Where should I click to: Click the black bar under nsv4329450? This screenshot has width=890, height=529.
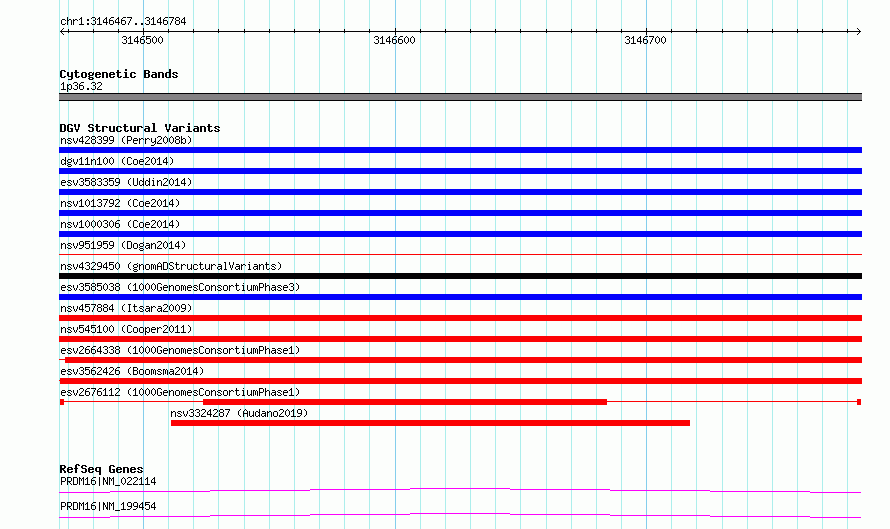pos(460,276)
